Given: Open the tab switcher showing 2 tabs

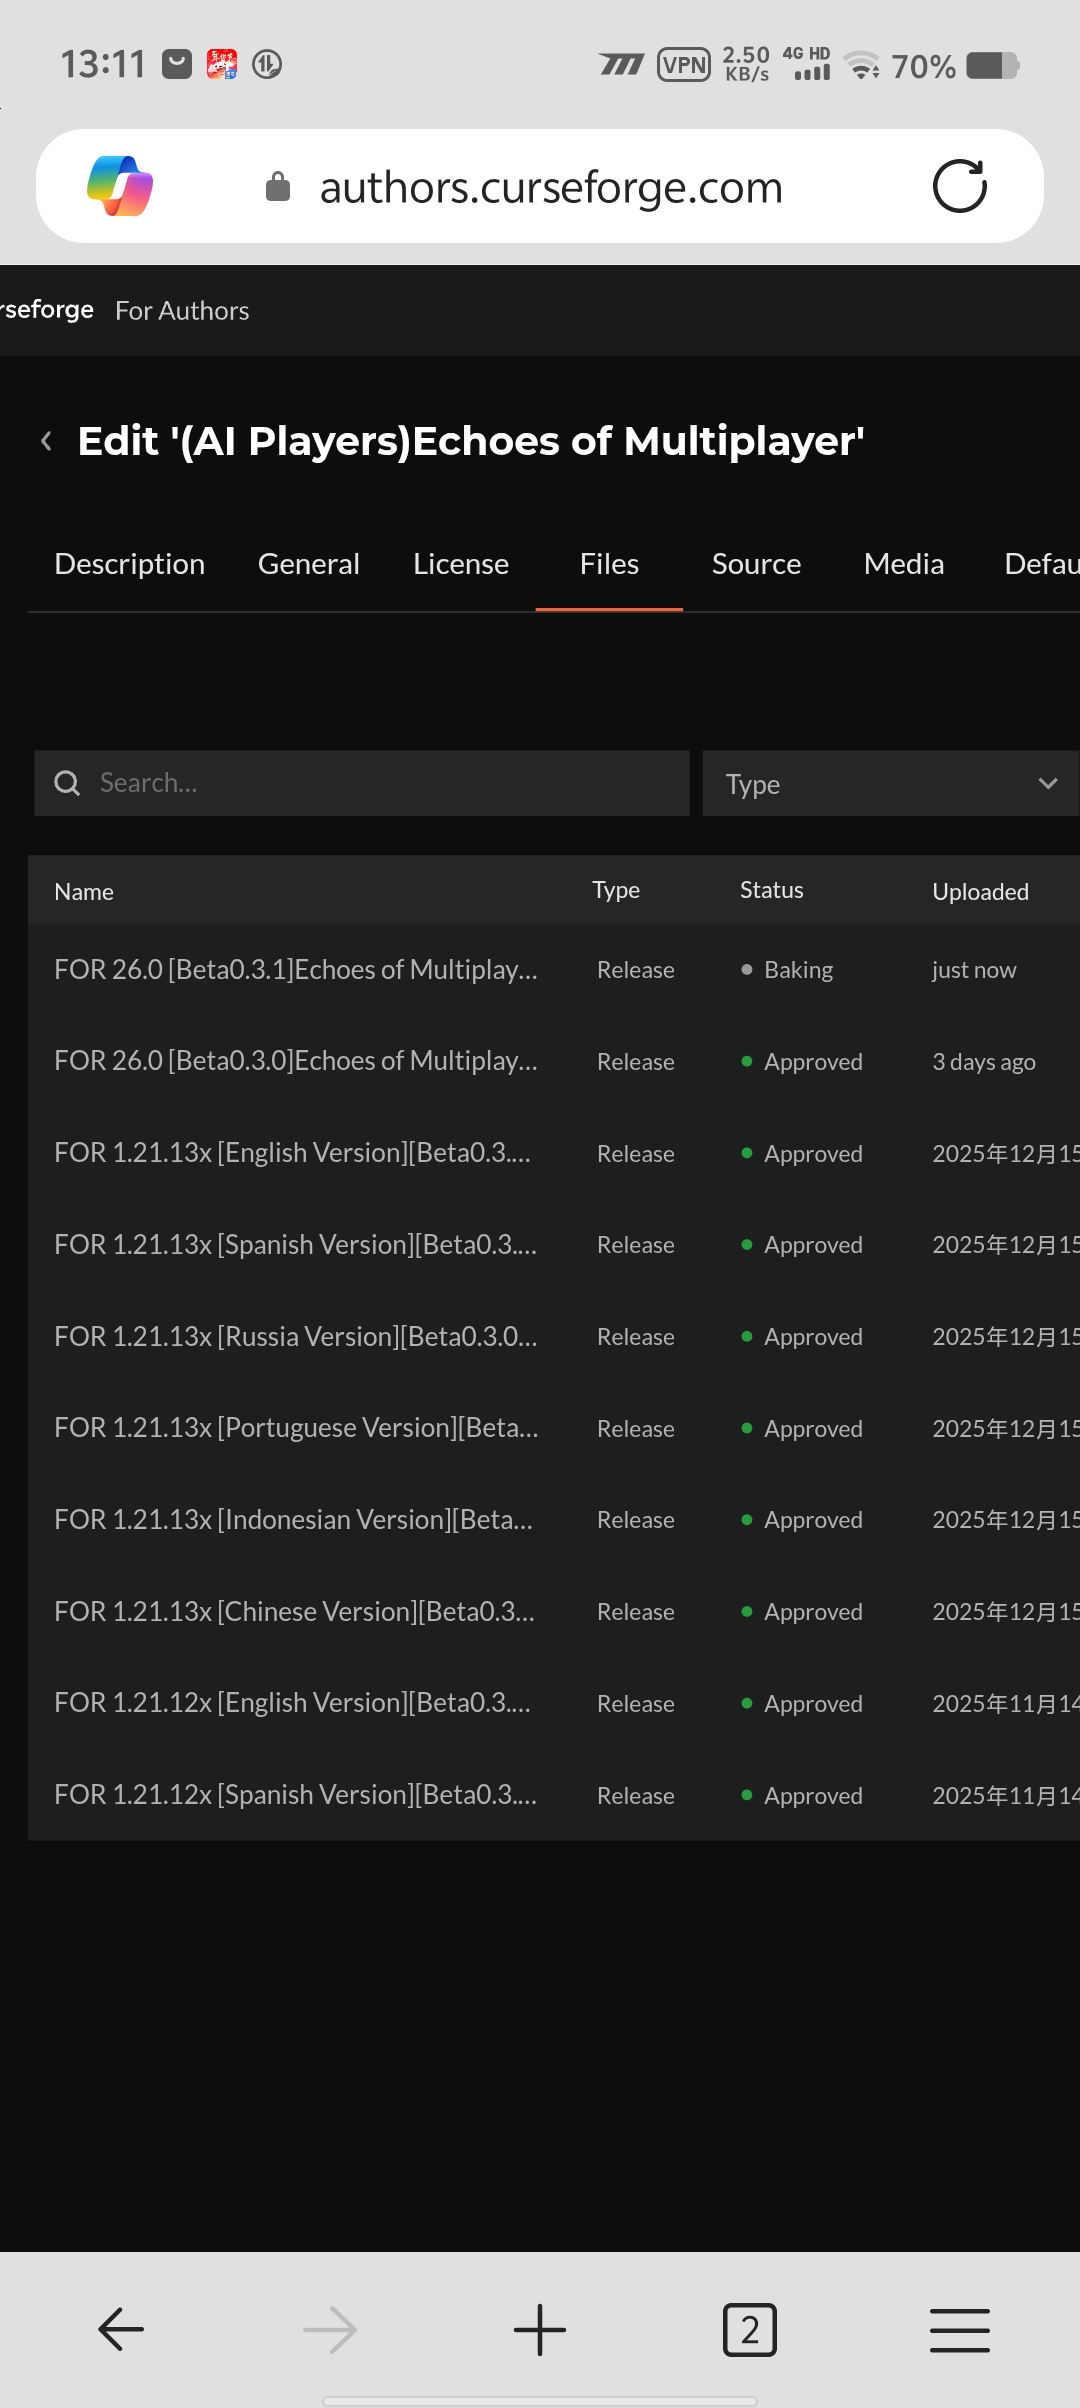Looking at the screenshot, I should 750,2329.
